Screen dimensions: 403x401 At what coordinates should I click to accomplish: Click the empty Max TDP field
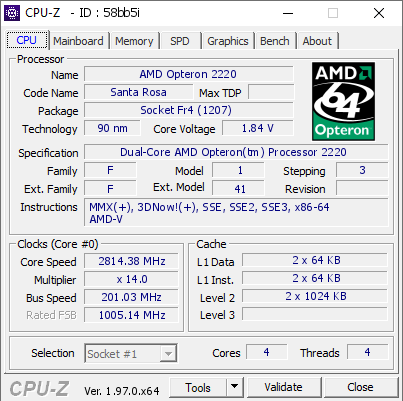point(271,92)
